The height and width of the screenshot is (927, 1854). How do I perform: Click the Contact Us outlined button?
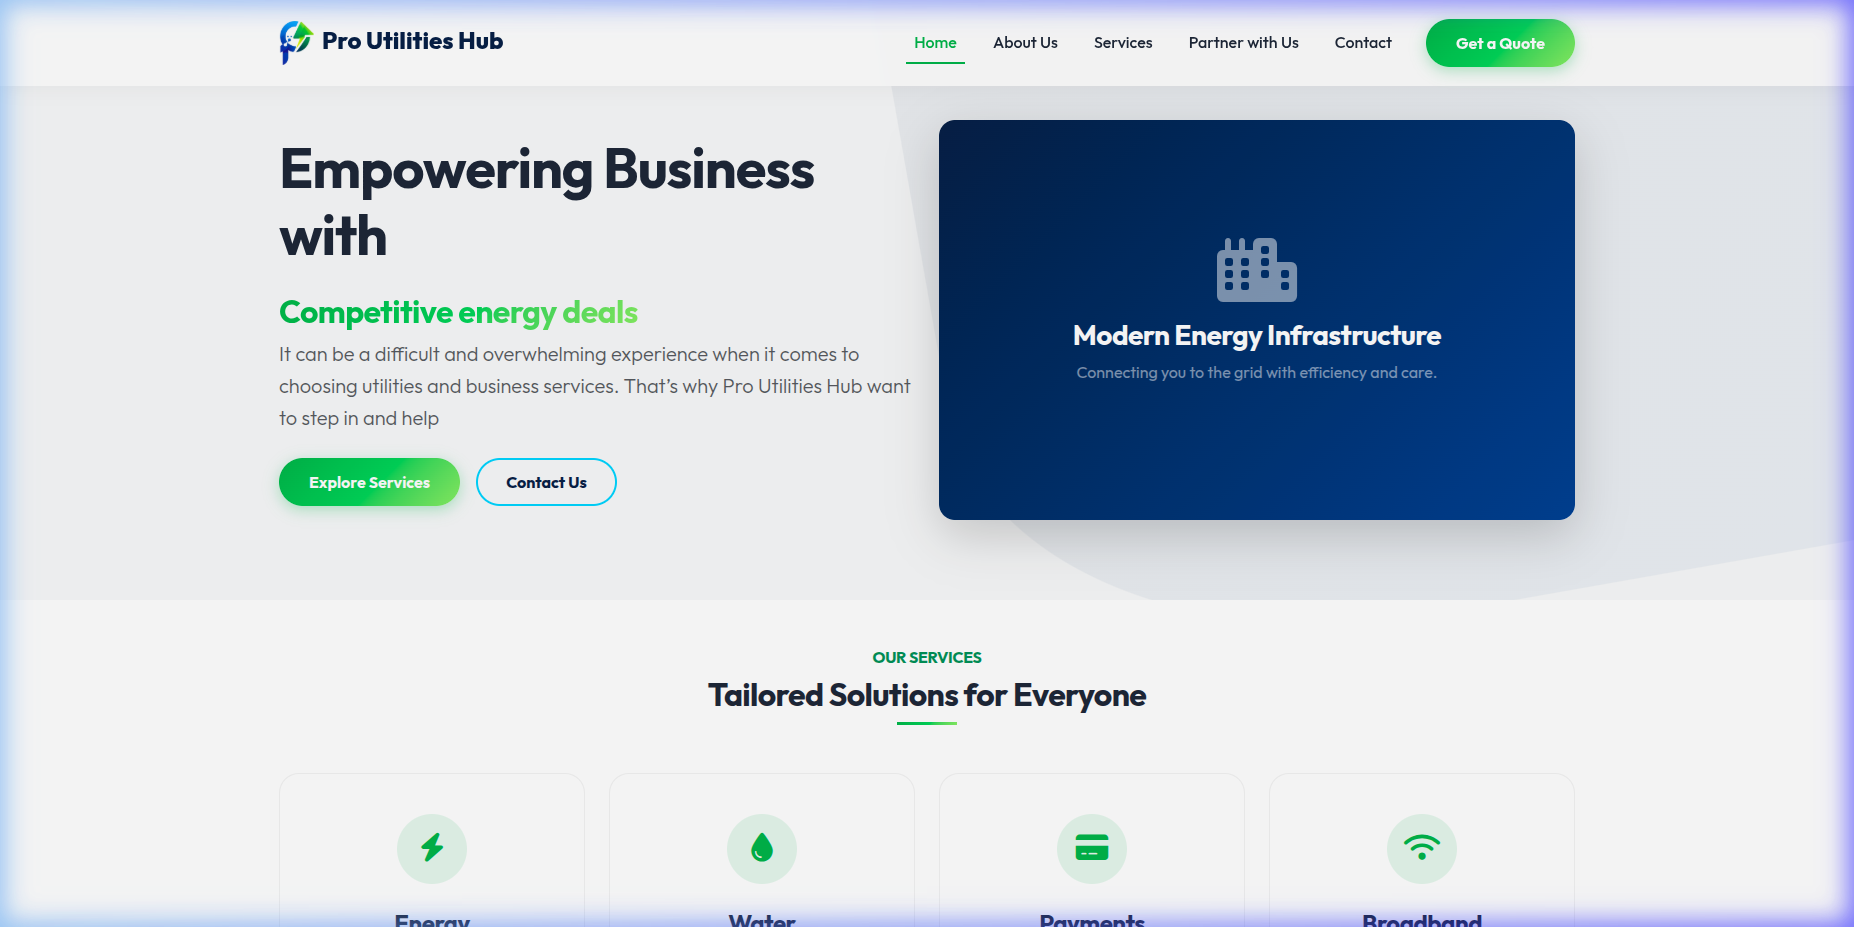[x=546, y=482]
